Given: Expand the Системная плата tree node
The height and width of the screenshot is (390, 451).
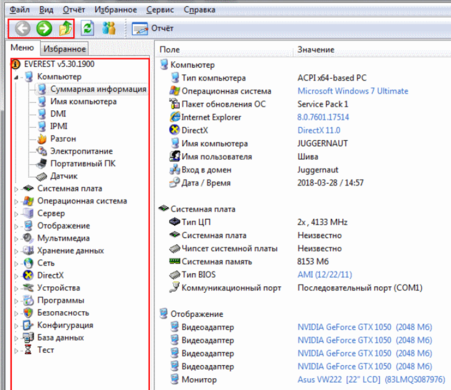Looking at the screenshot, I should click(x=16, y=189).
